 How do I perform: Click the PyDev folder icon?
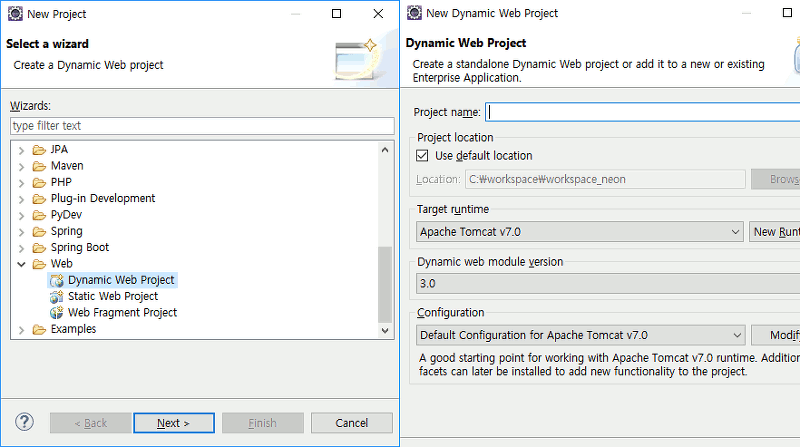point(39,215)
